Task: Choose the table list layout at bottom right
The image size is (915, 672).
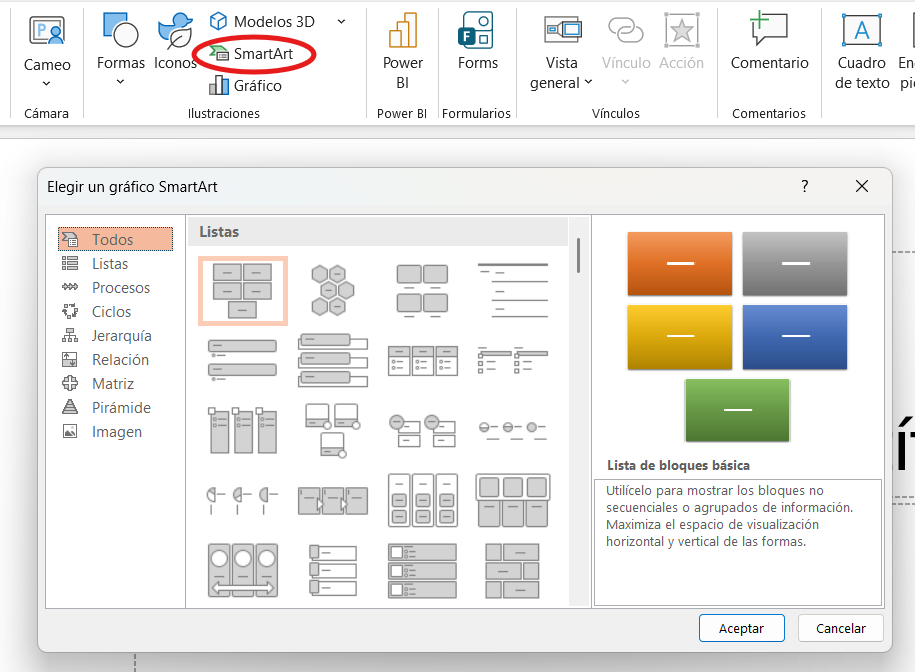Action: [x=512, y=570]
